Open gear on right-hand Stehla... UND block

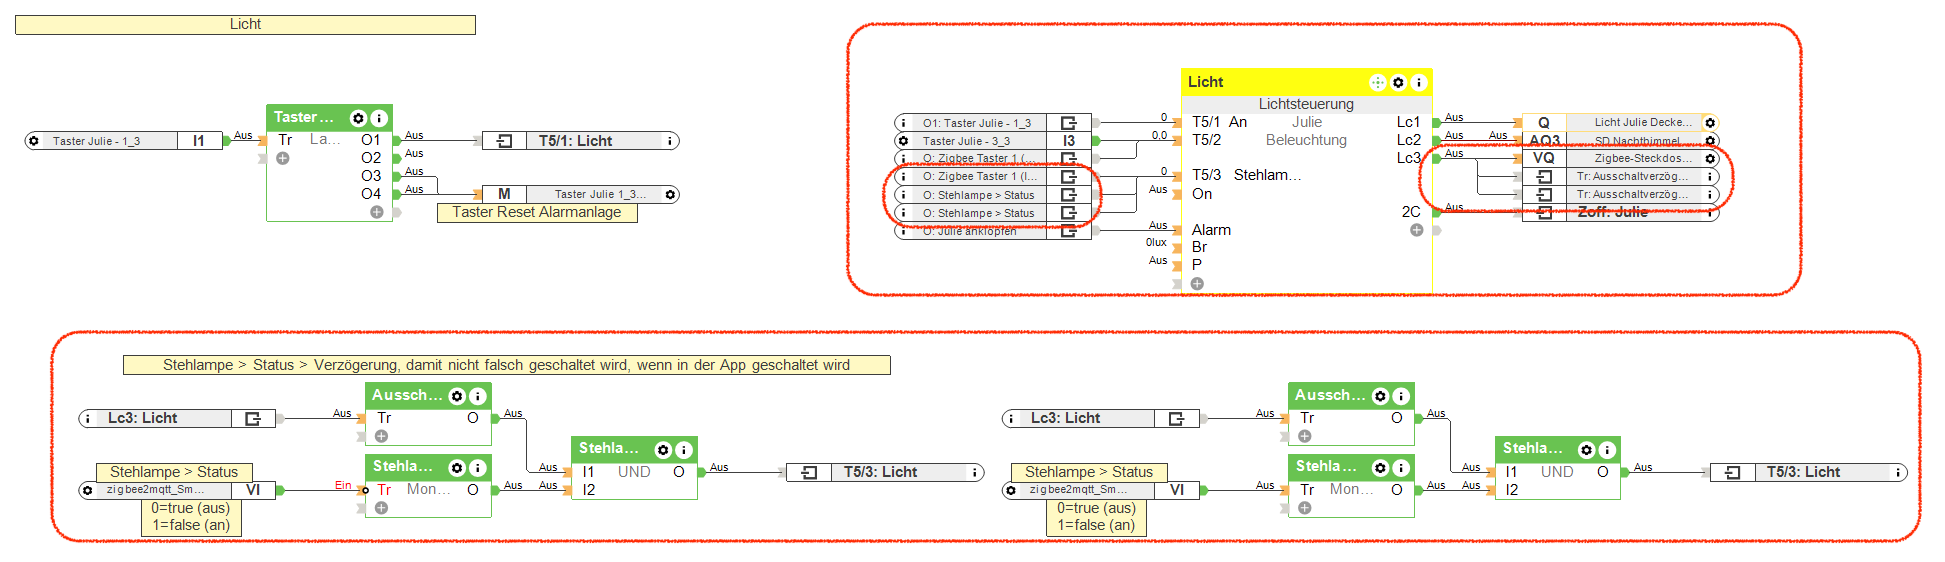pyautogui.click(x=1586, y=450)
